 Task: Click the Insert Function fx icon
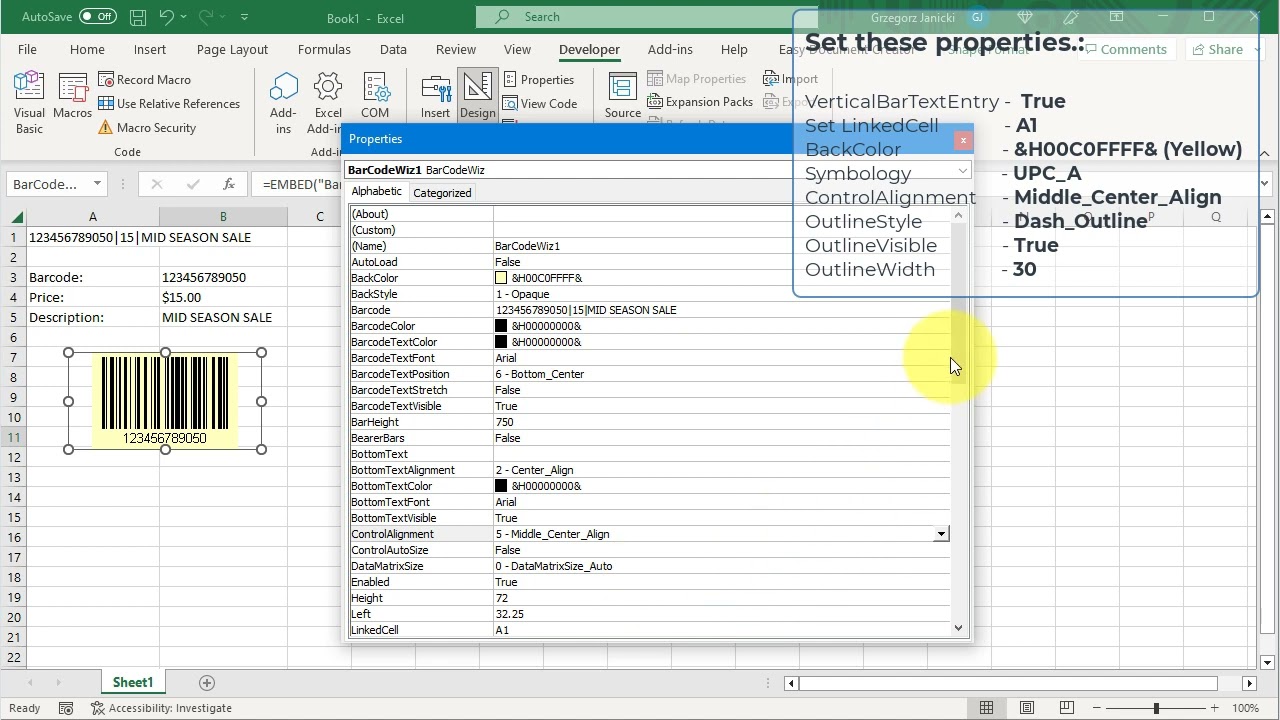pos(229,184)
